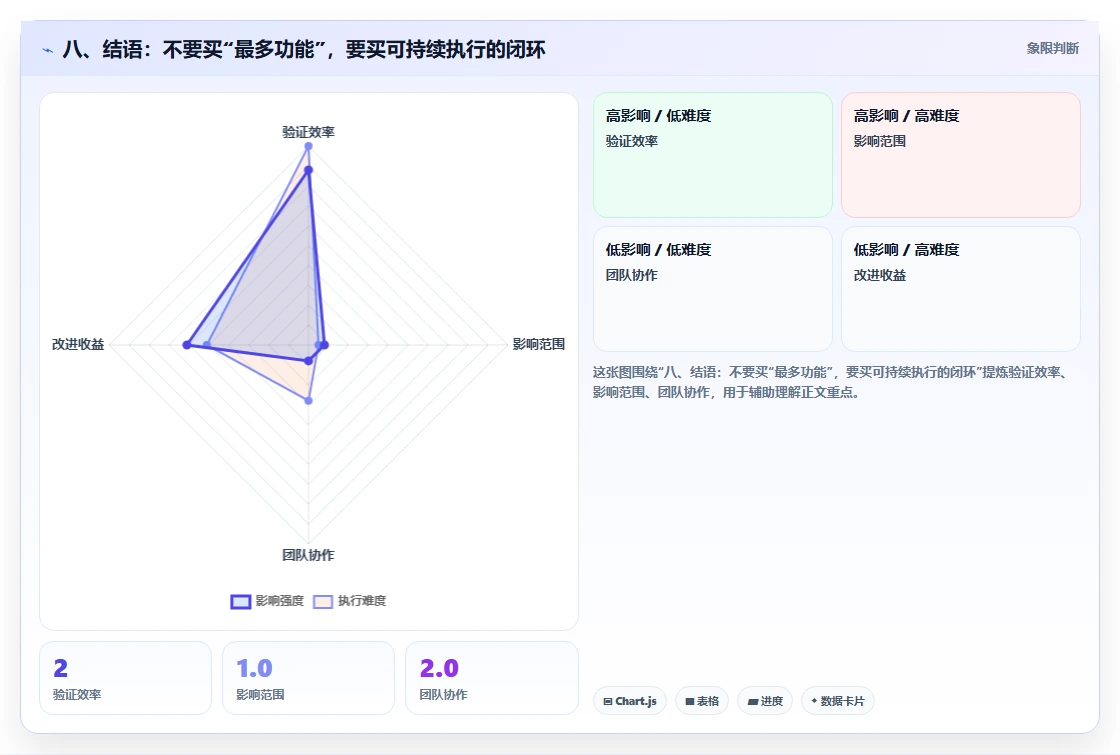Image resolution: width=1120 pixels, height=755 pixels.
Task: Click the Chart.js tag chip
Action: coord(630,701)
